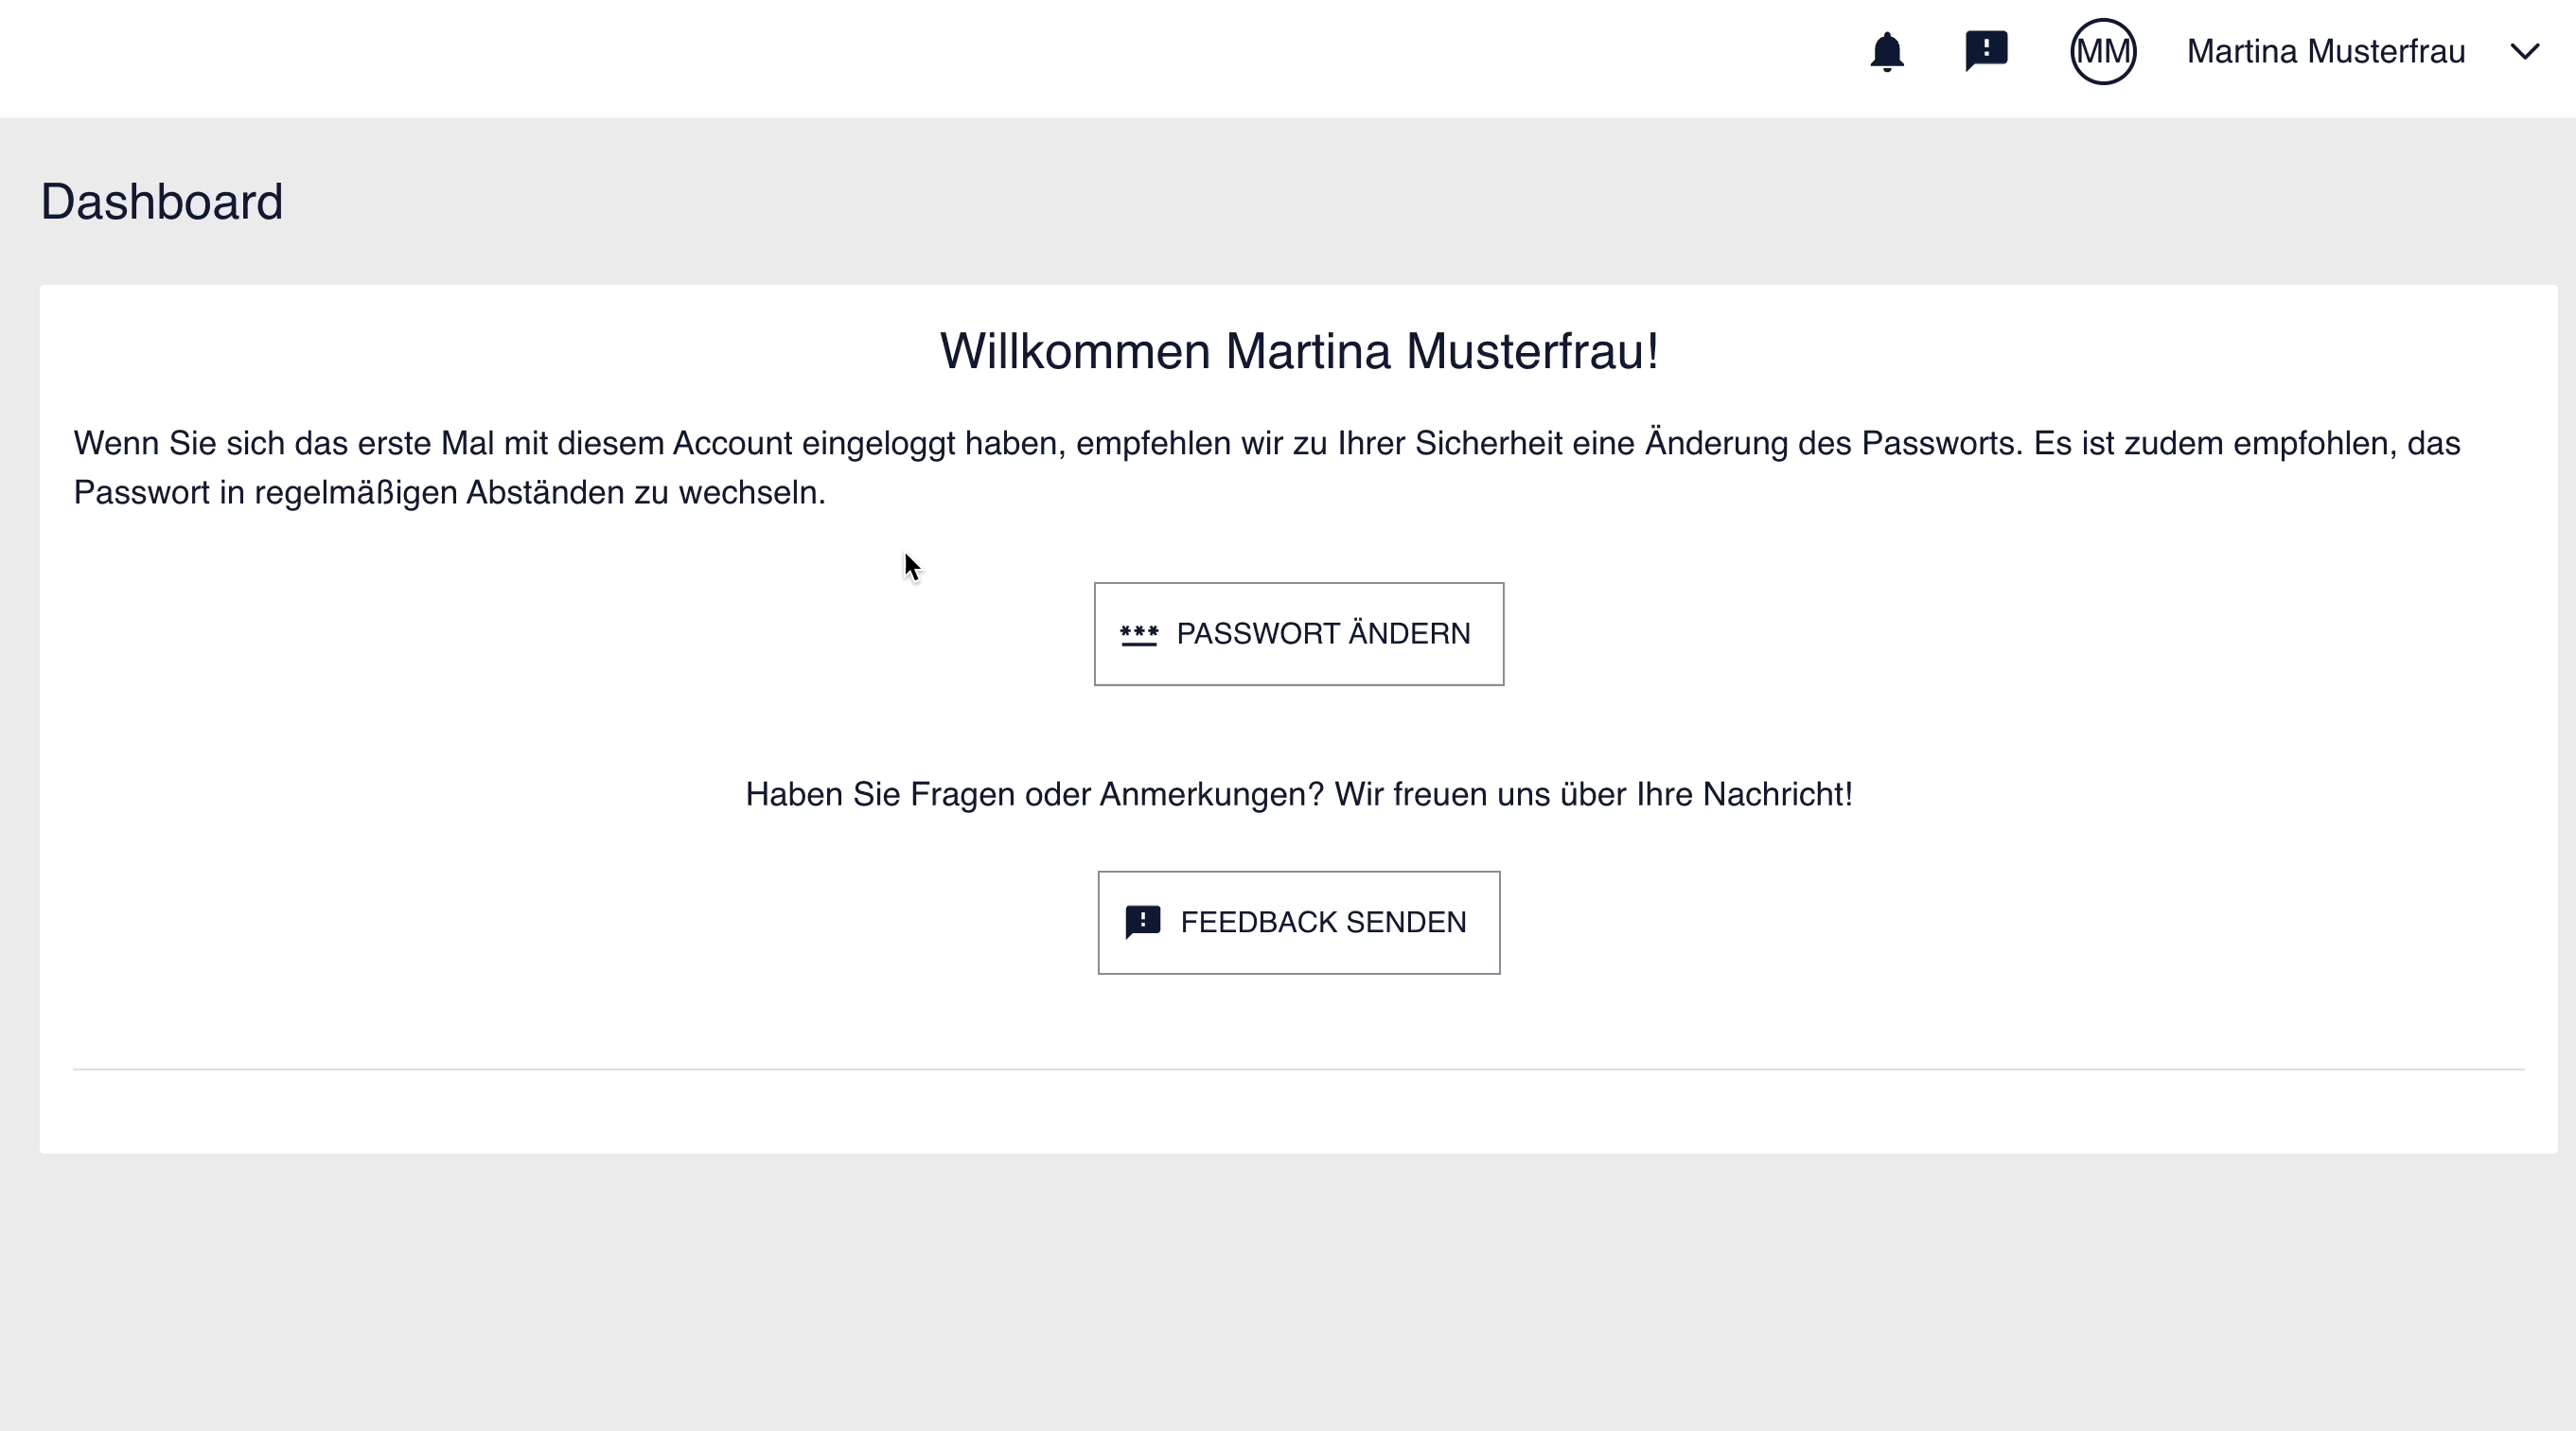Image resolution: width=2576 pixels, height=1431 pixels.
Task: Open notifications via the bell icon
Action: pyautogui.click(x=1886, y=51)
